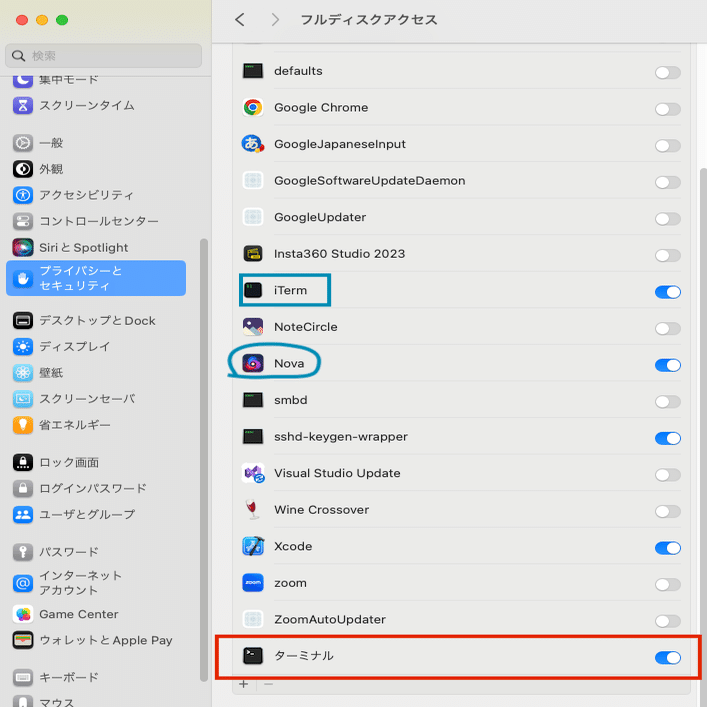Turn off Xcode disk access switch
This screenshot has width=707, height=707.
click(668, 548)
